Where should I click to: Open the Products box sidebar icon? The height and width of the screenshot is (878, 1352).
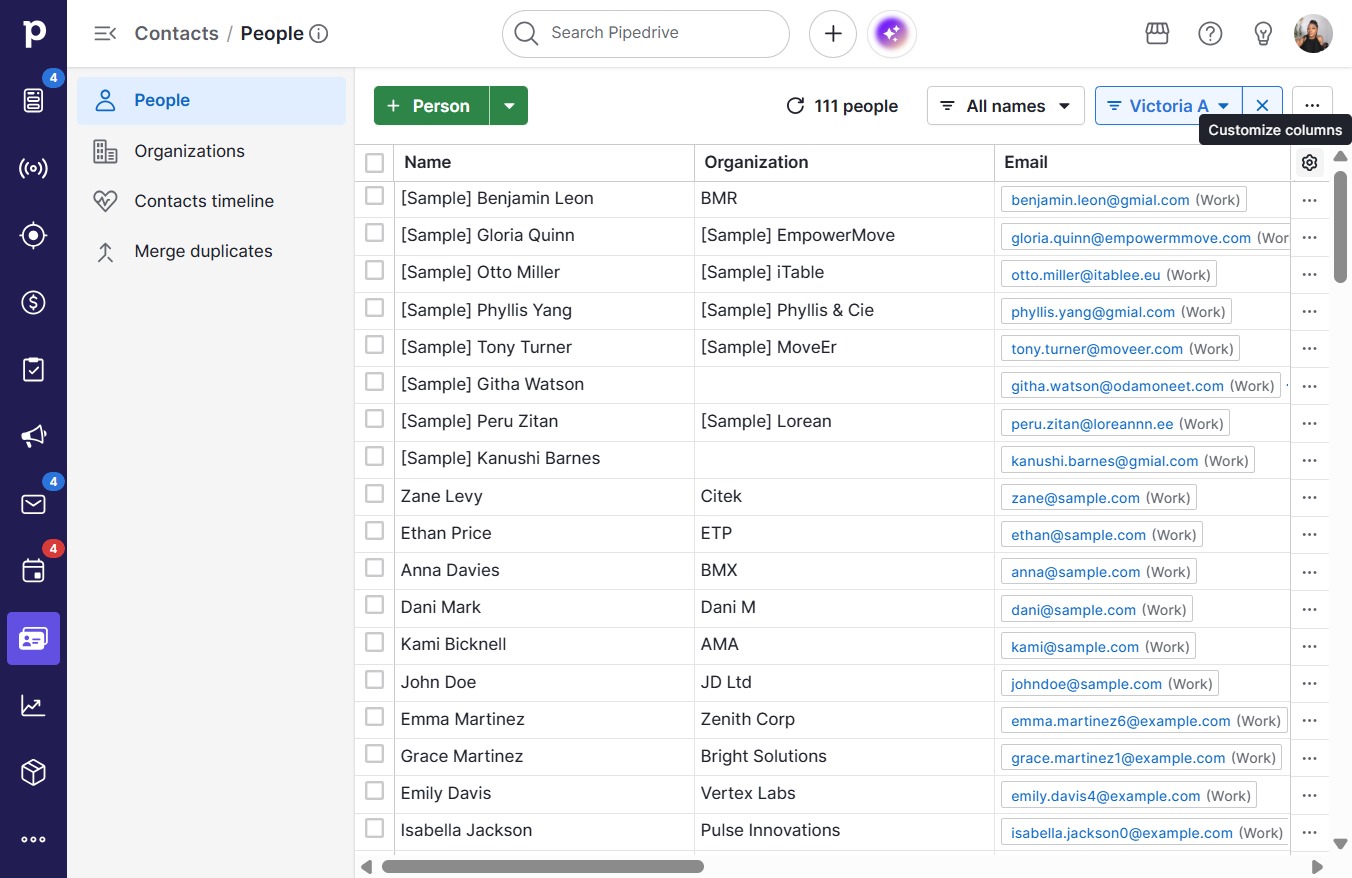pyautogui.click(x=33, y=772)
